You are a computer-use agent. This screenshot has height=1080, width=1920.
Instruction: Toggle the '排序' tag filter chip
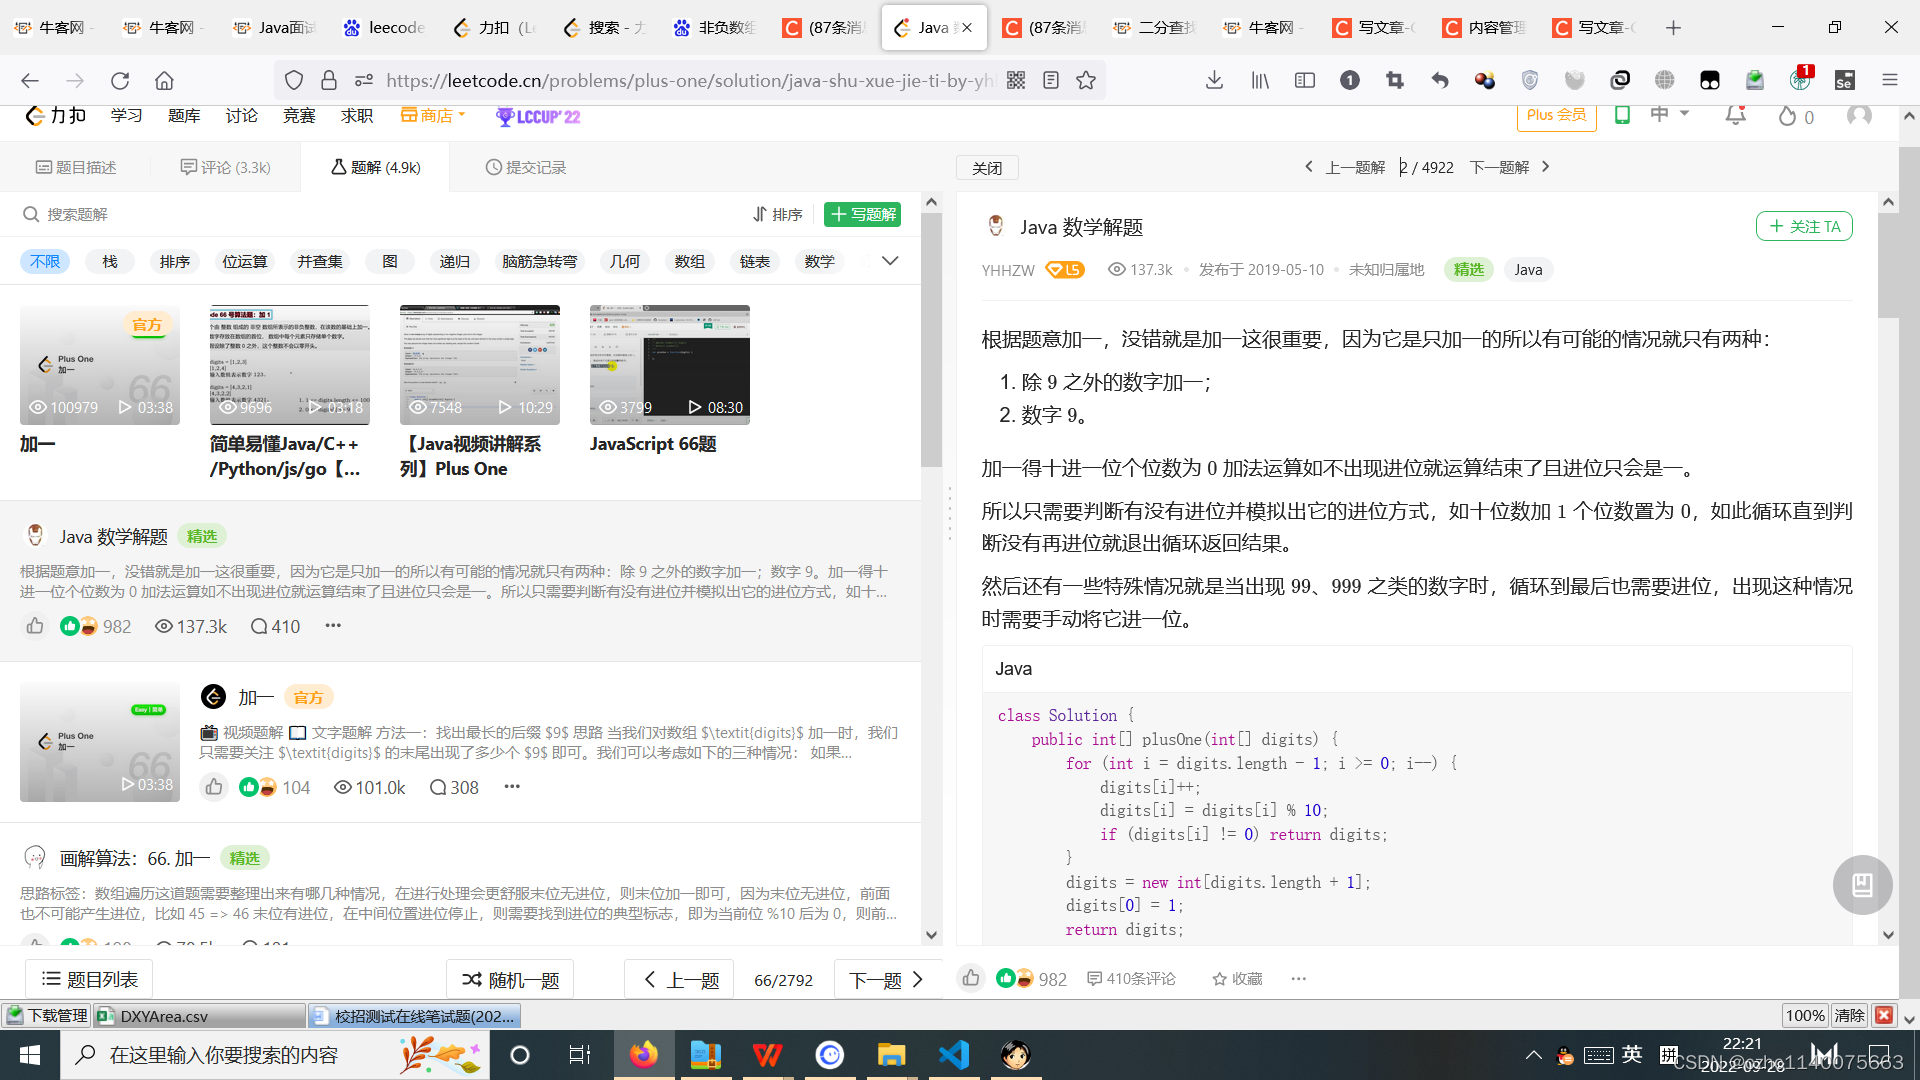(x=175, y=261)
